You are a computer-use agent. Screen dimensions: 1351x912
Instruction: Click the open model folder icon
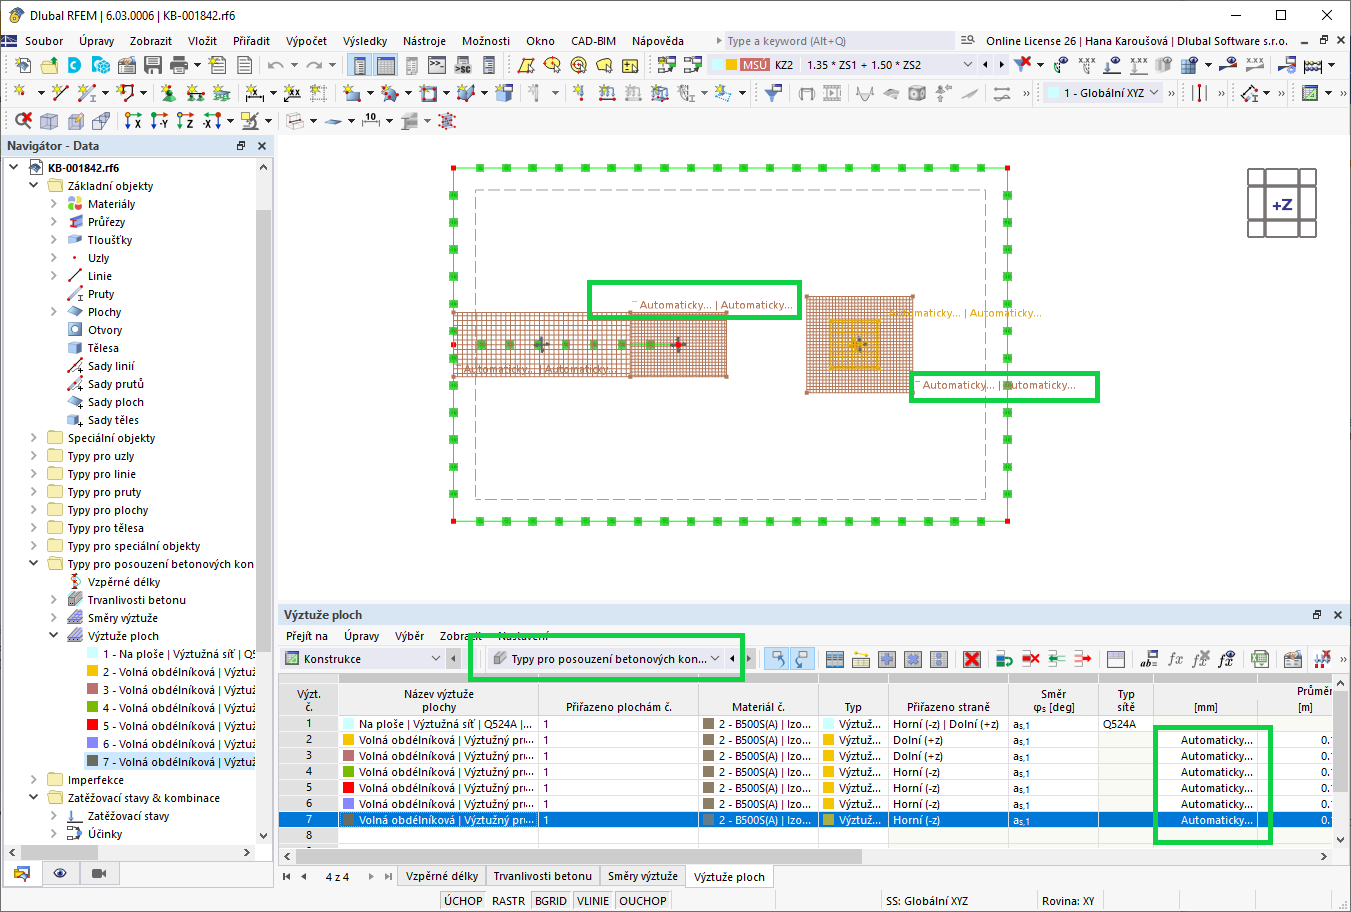coord(49,65)
